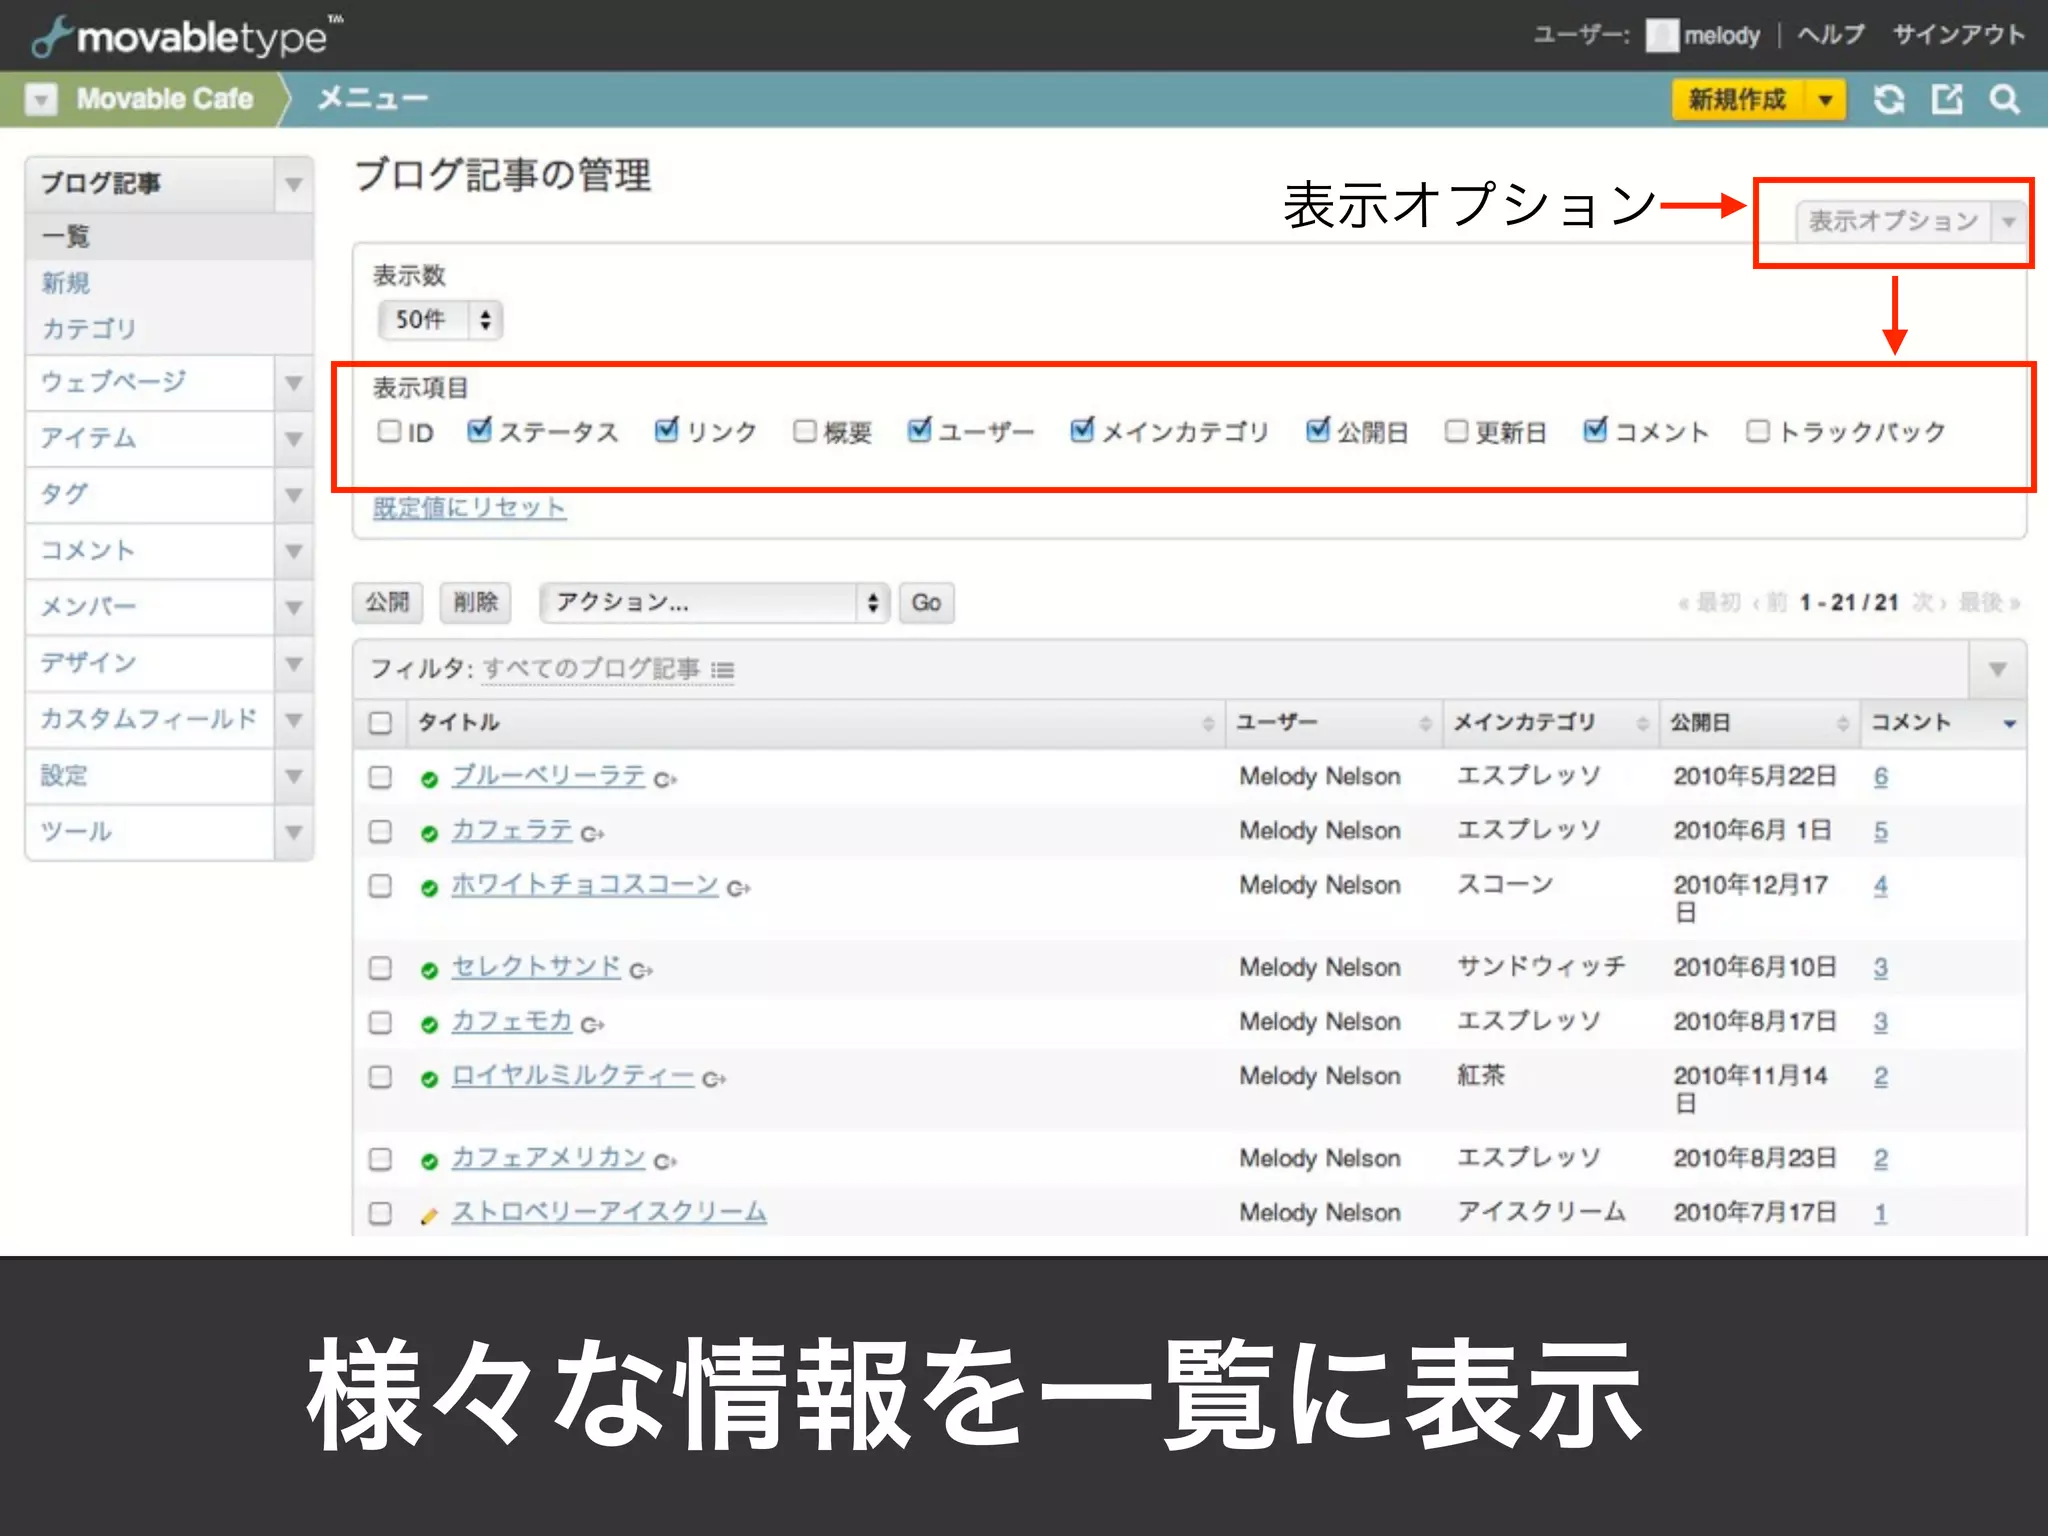This screenshot has width=2048, height=1536.
Task: Click view icon next to ブルーベリーラテ
Action: (x=665, y=779)
